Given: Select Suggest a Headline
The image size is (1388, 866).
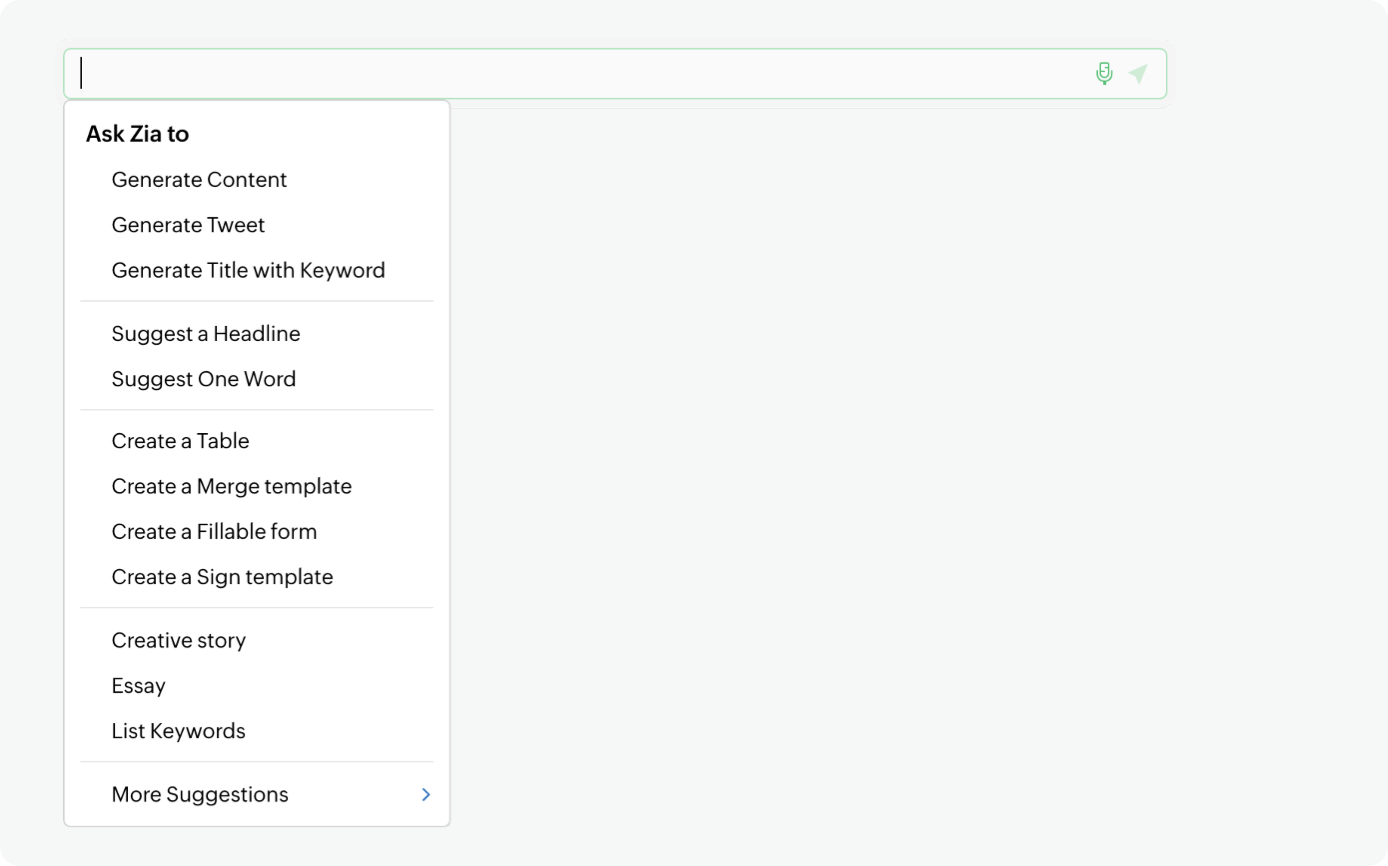Looking at the screenshot, I should pyautogui.click(x=206, y=334).
